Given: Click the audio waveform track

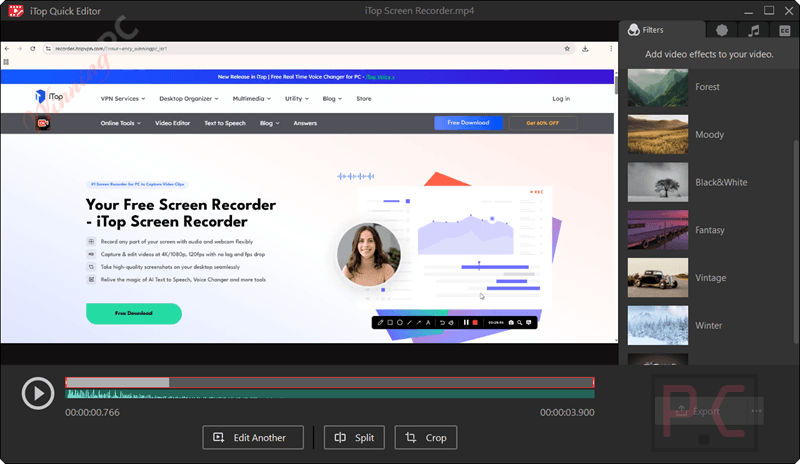Looking at the screenshot, I should [x=330, y=394].
